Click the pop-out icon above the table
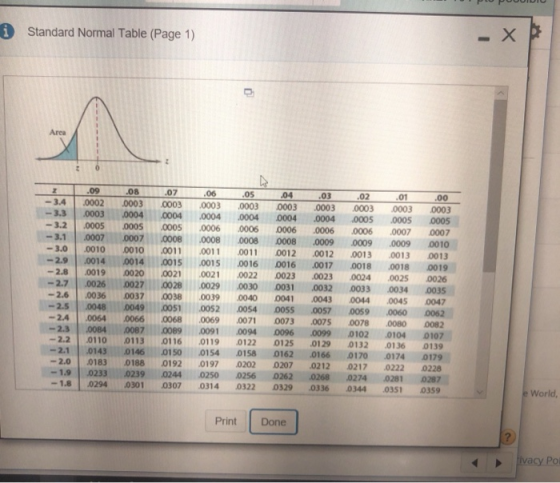Screen dimensions: 560x483 [249, 93]
